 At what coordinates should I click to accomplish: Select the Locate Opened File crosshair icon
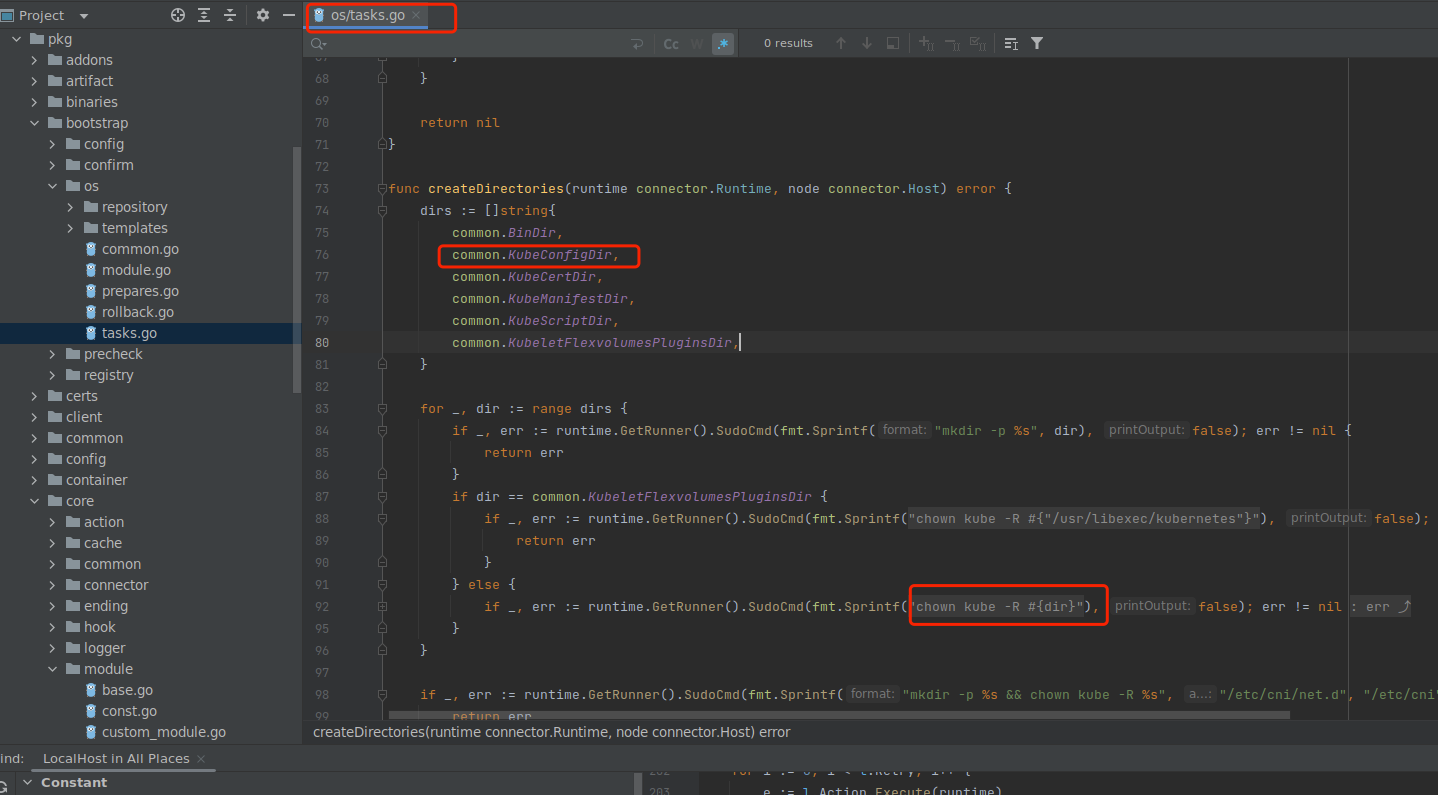point(178,15)
